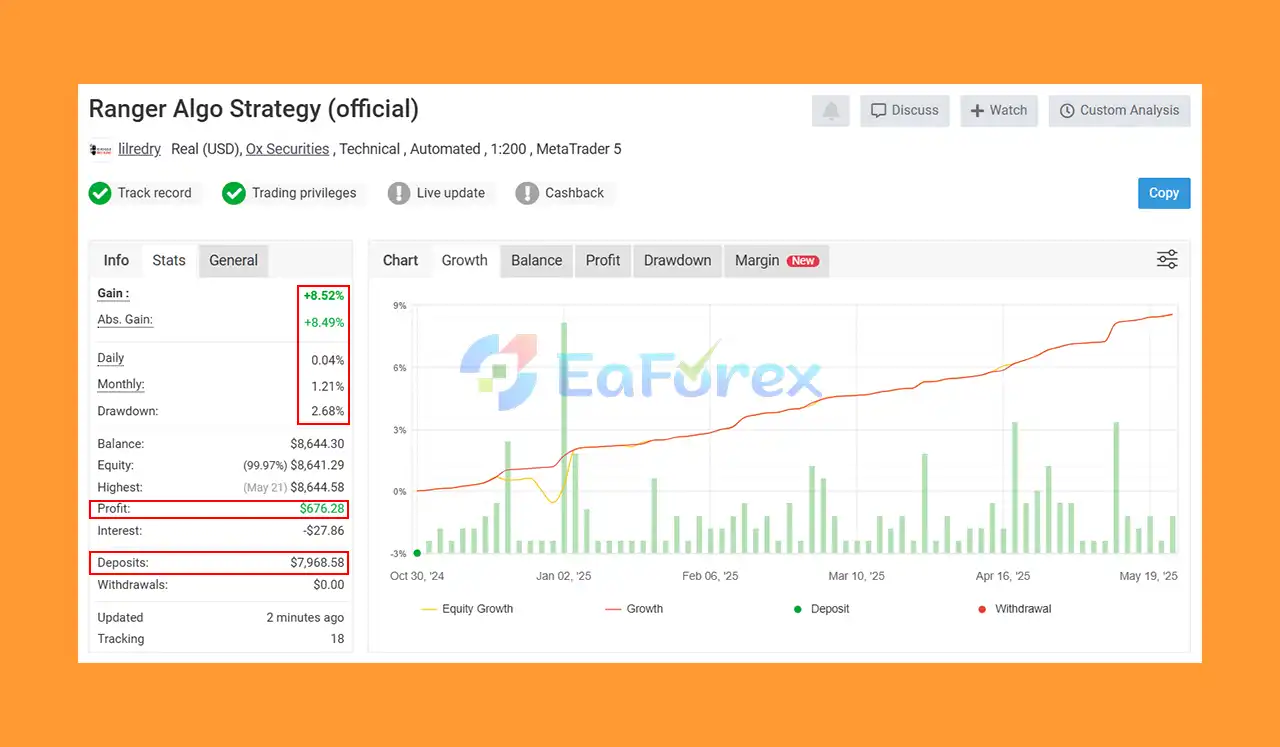1280x747 pixels.
Task: Click the Track record label
Action: pos(154,193)
